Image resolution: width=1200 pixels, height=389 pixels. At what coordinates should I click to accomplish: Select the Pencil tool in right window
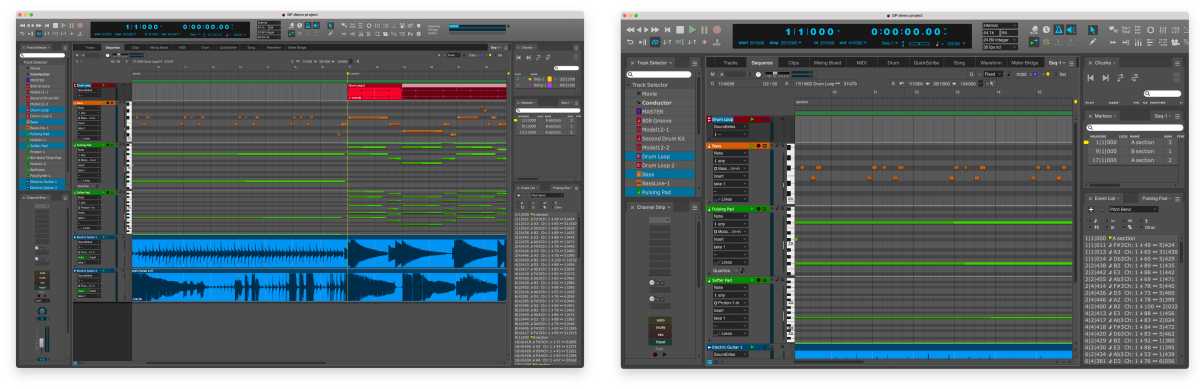click(1092, 43)
